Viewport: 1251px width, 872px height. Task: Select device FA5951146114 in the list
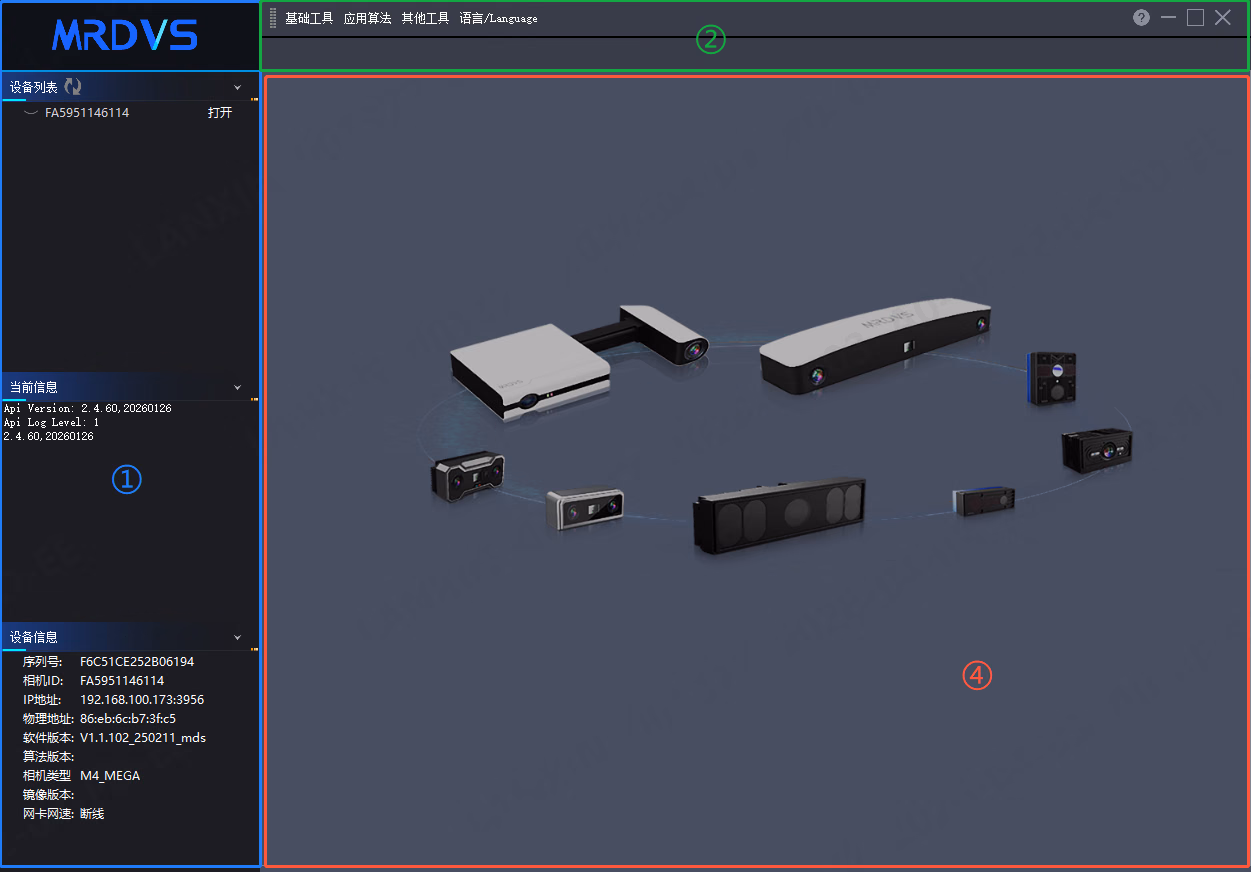click(87, 113)
